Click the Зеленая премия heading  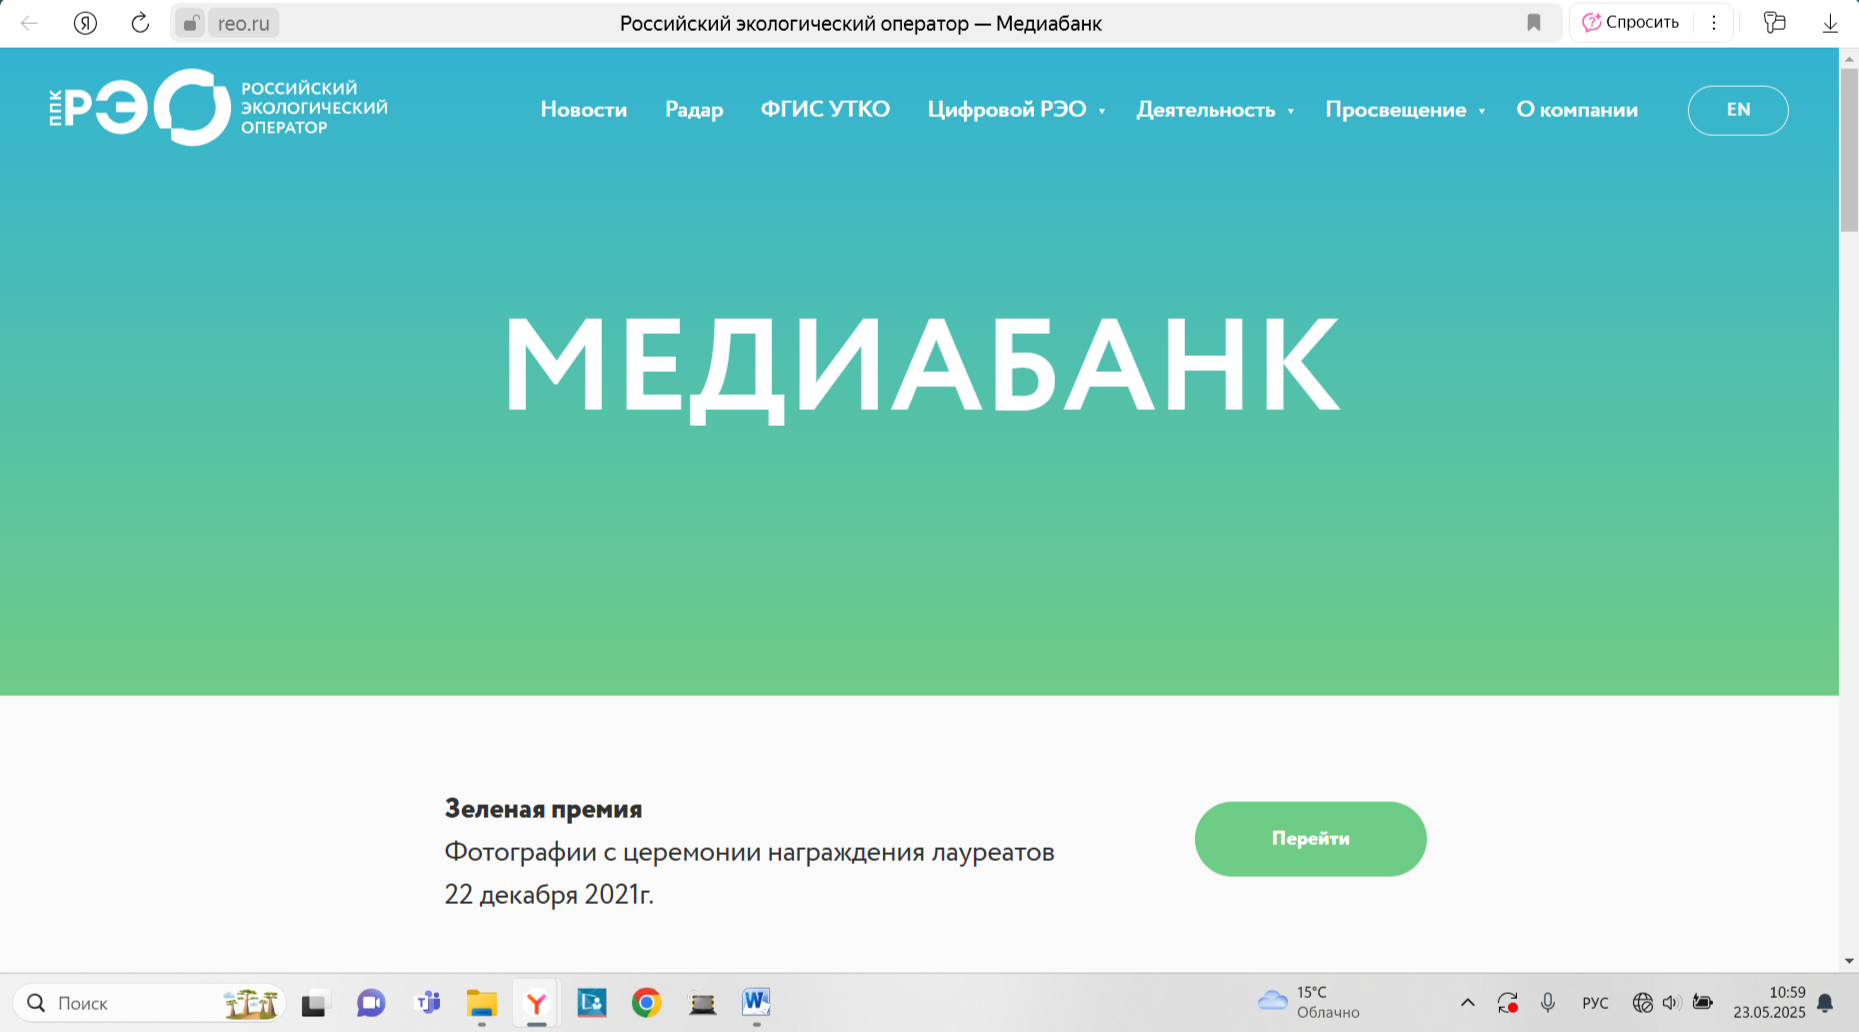coord(543,808)
